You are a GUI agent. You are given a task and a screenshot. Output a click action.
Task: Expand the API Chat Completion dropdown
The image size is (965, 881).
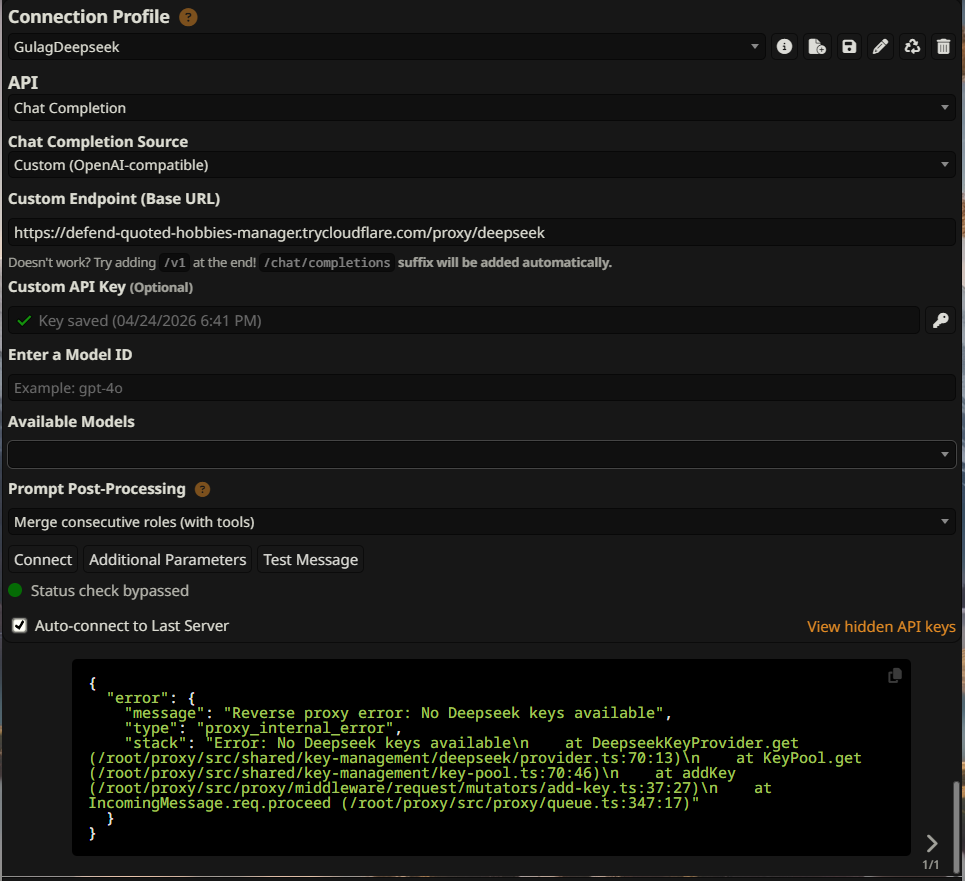pos(482,108)
